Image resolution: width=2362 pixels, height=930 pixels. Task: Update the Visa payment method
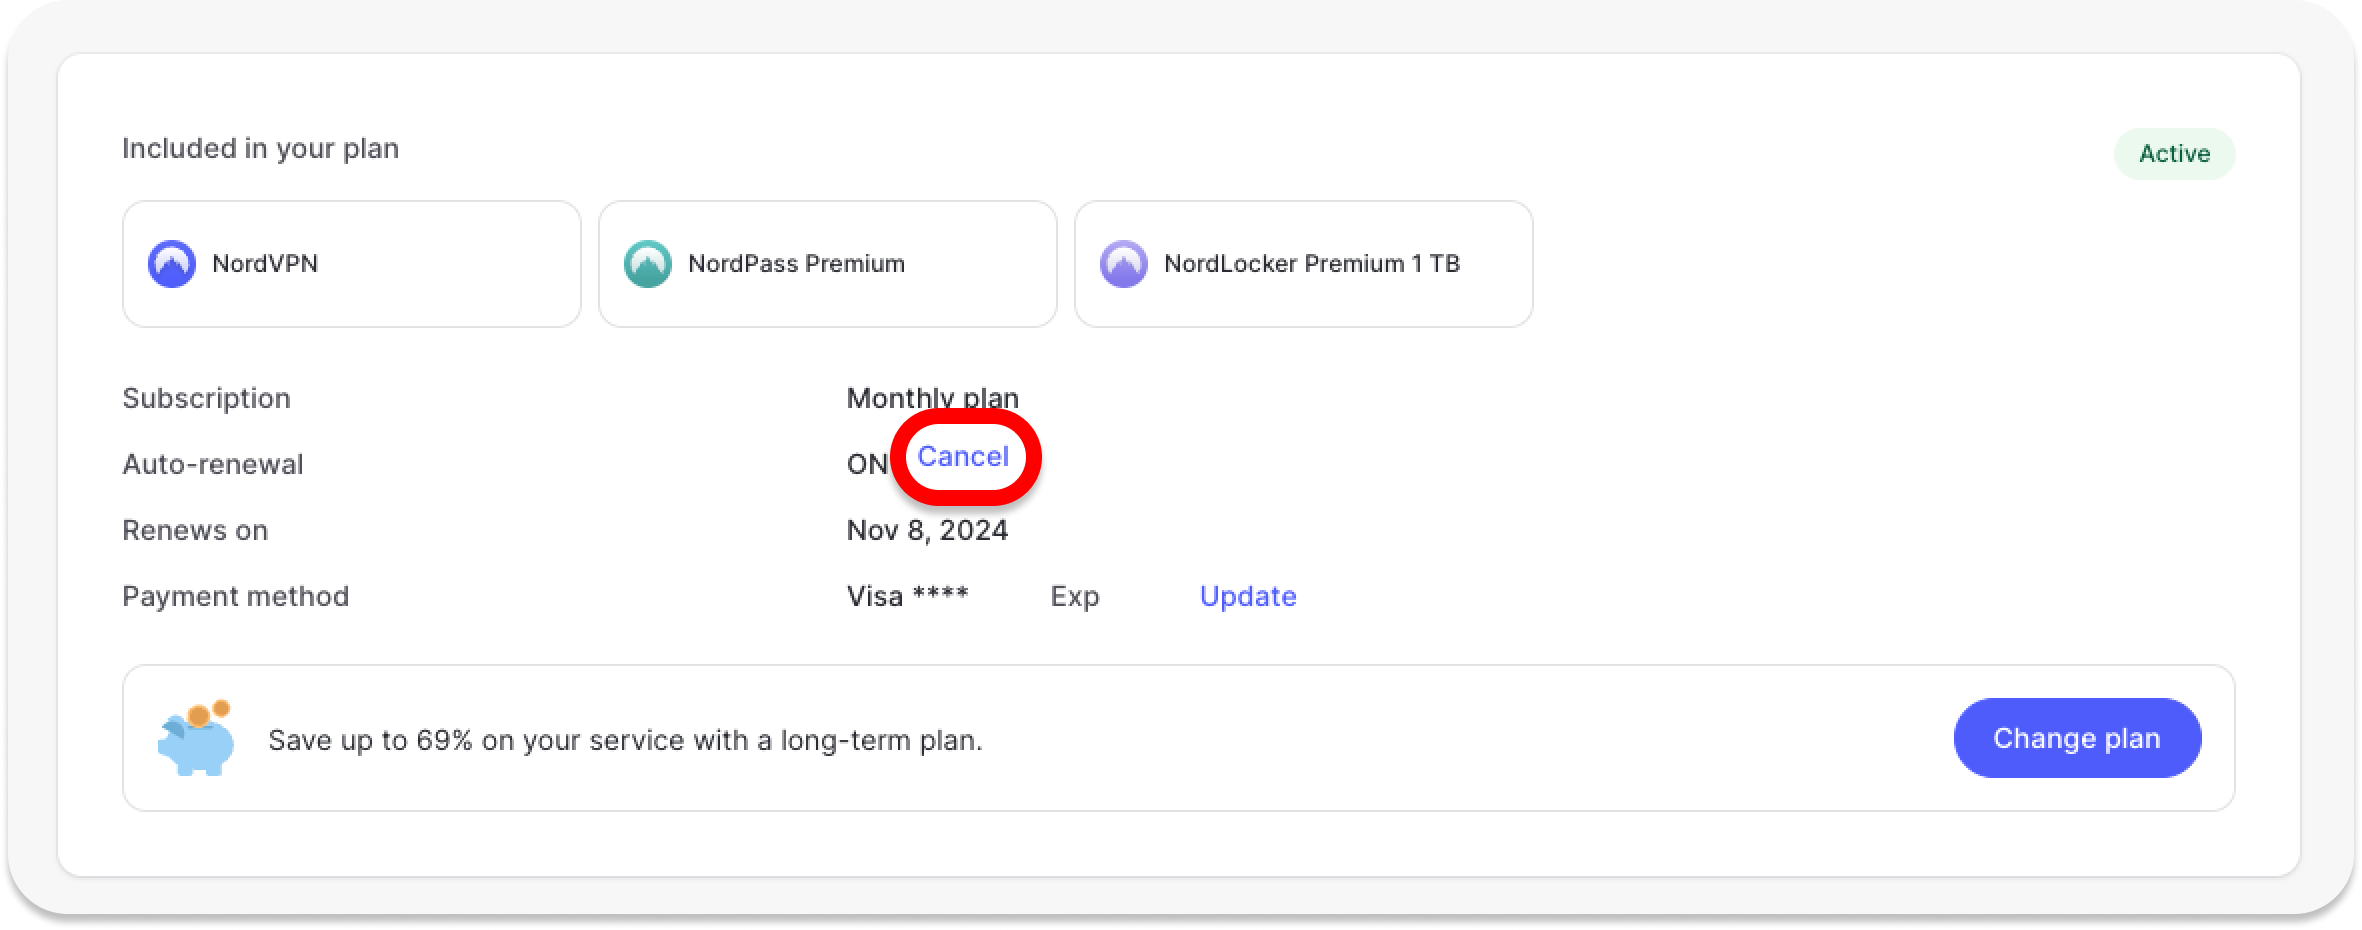point(1248,596)
